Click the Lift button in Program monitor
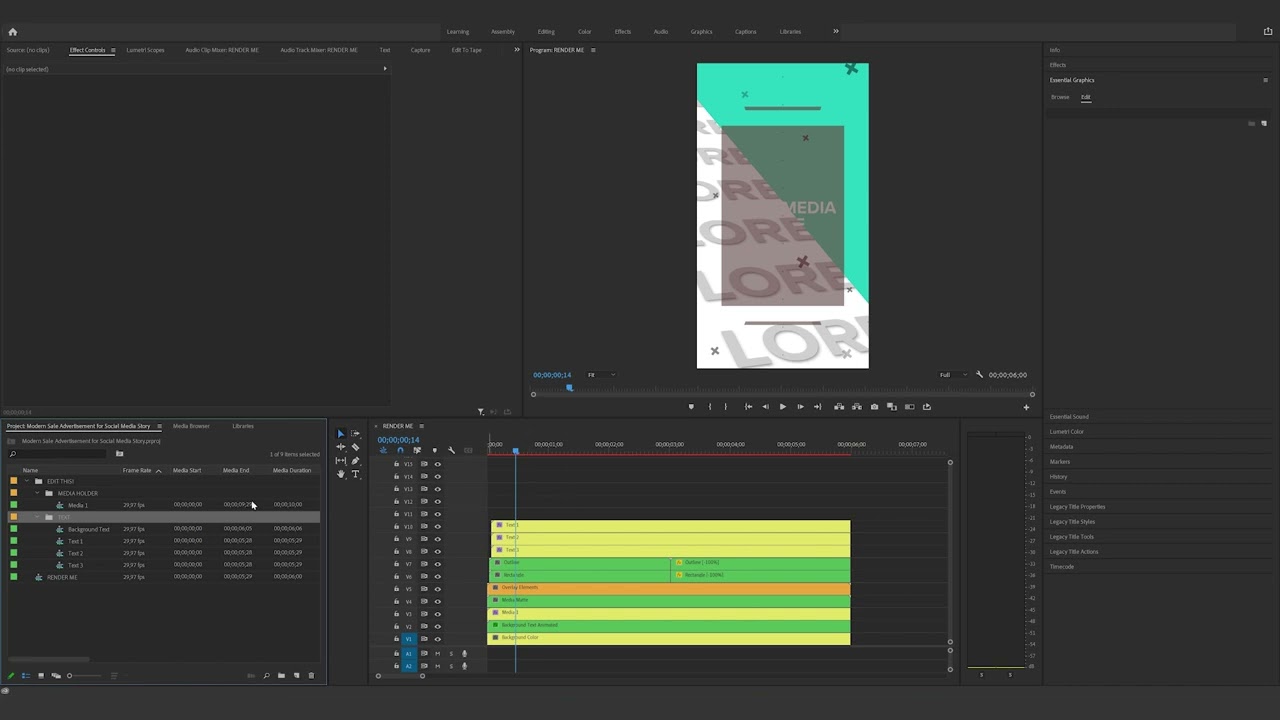Viewport: 1280px width, 720px height. coord(839,407)
